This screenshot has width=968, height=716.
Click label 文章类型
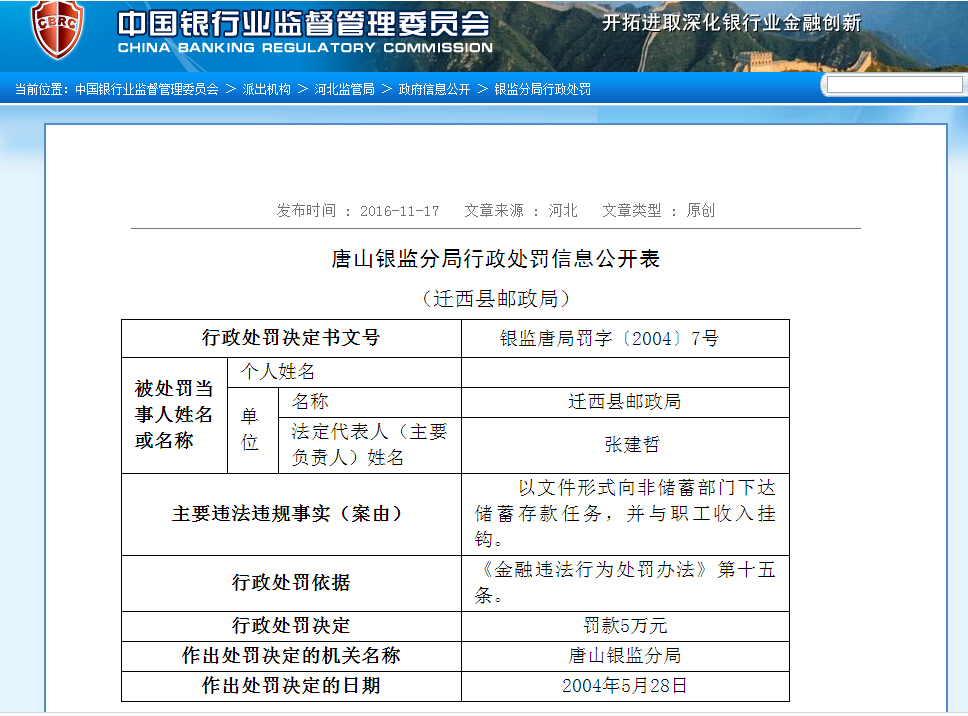(x=632, y=210)
